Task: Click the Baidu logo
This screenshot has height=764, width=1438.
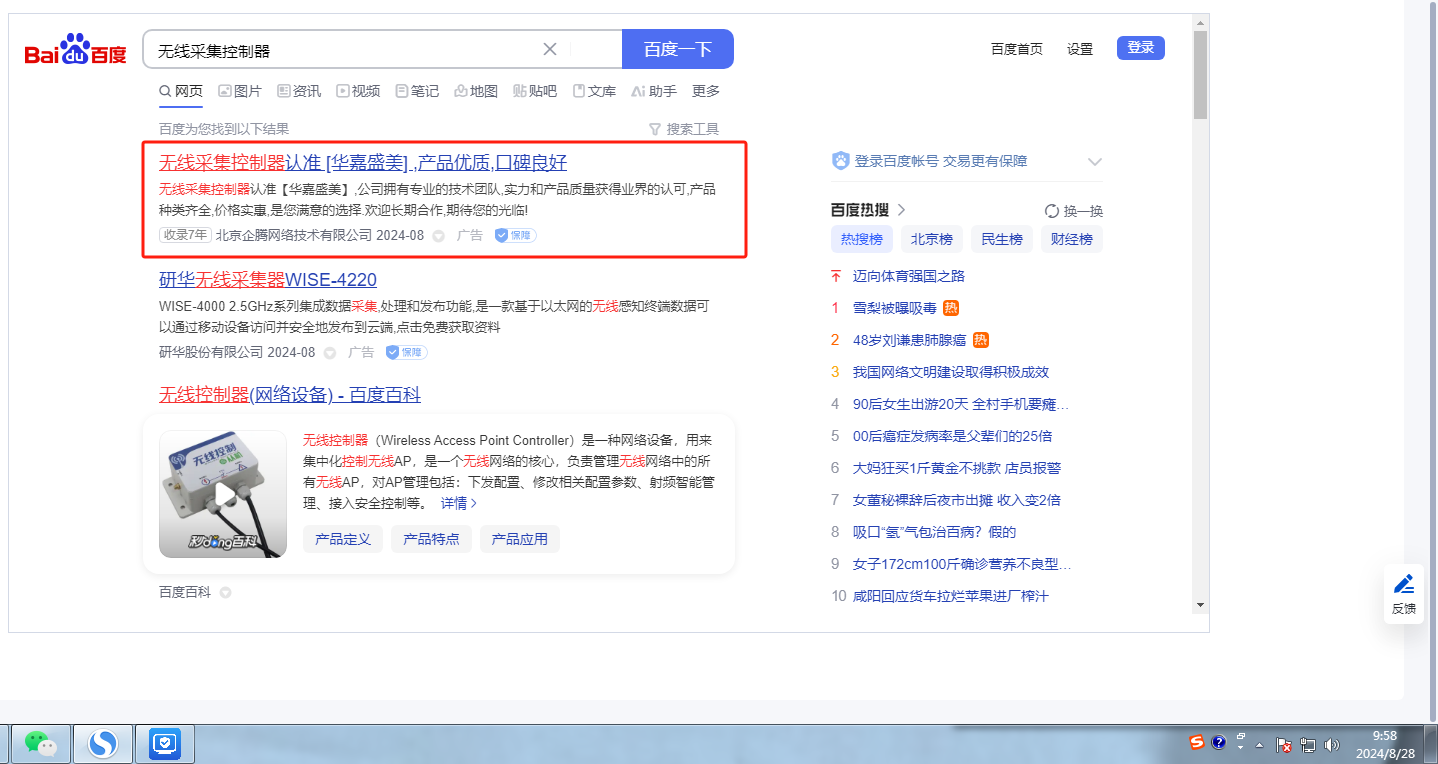Action: click(x=76, y=49)
